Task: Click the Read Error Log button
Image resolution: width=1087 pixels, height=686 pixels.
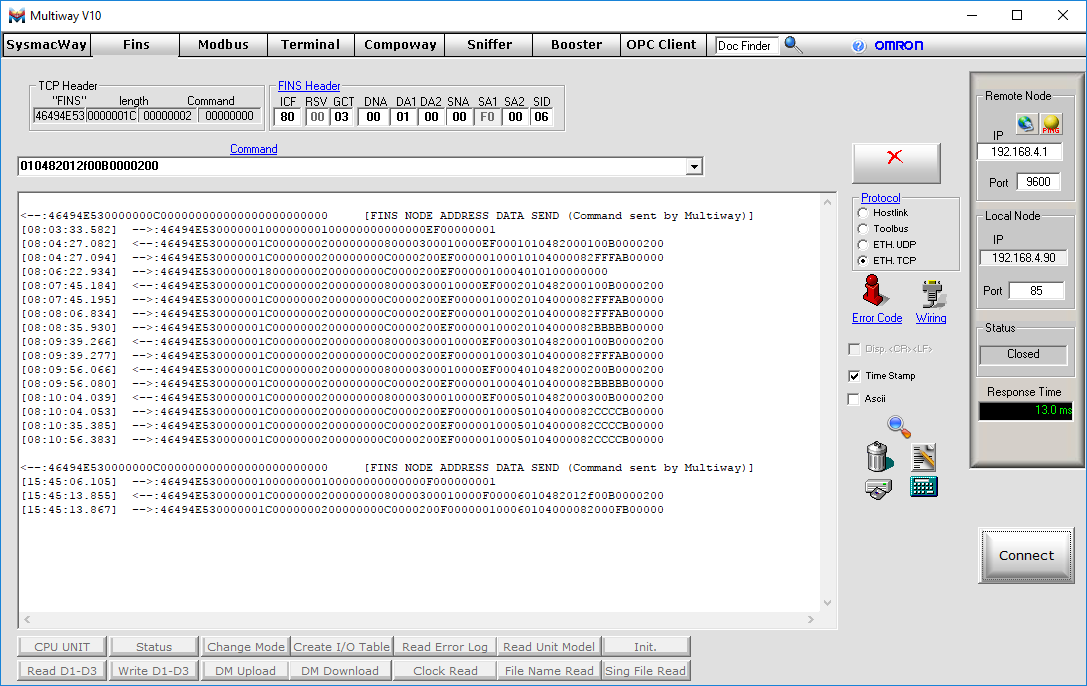Action: point(445,647)
